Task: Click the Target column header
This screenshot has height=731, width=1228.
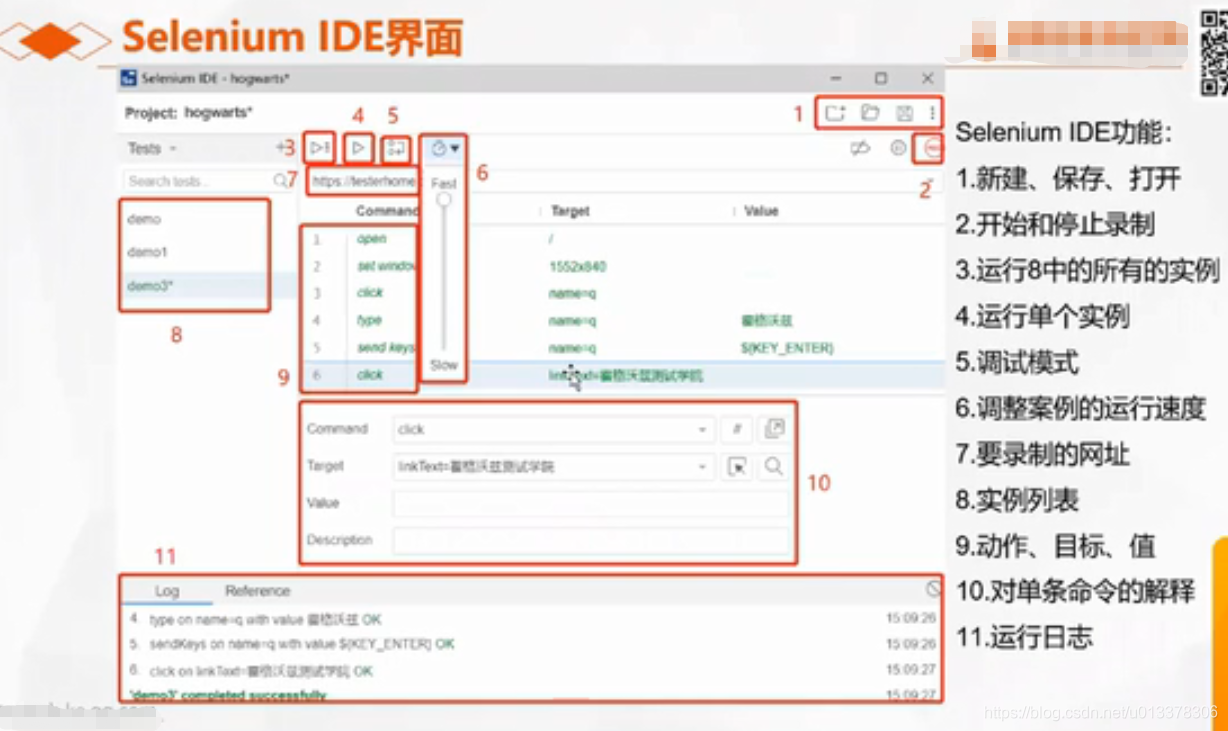Action: (570, 211)
